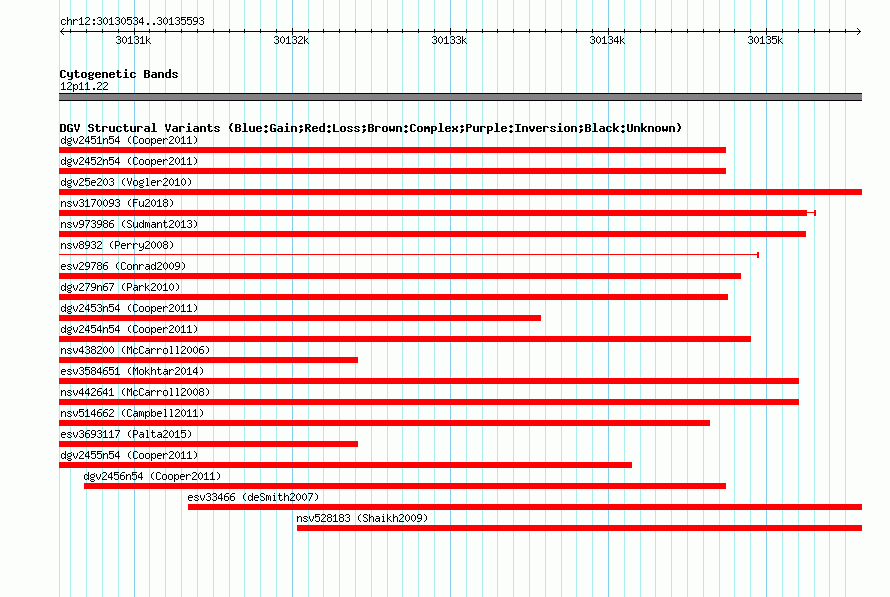Click the gray 12p11.22 cytogenetic band bar
The height and width of the screenshot is (597, 890).
pos(460,97)
